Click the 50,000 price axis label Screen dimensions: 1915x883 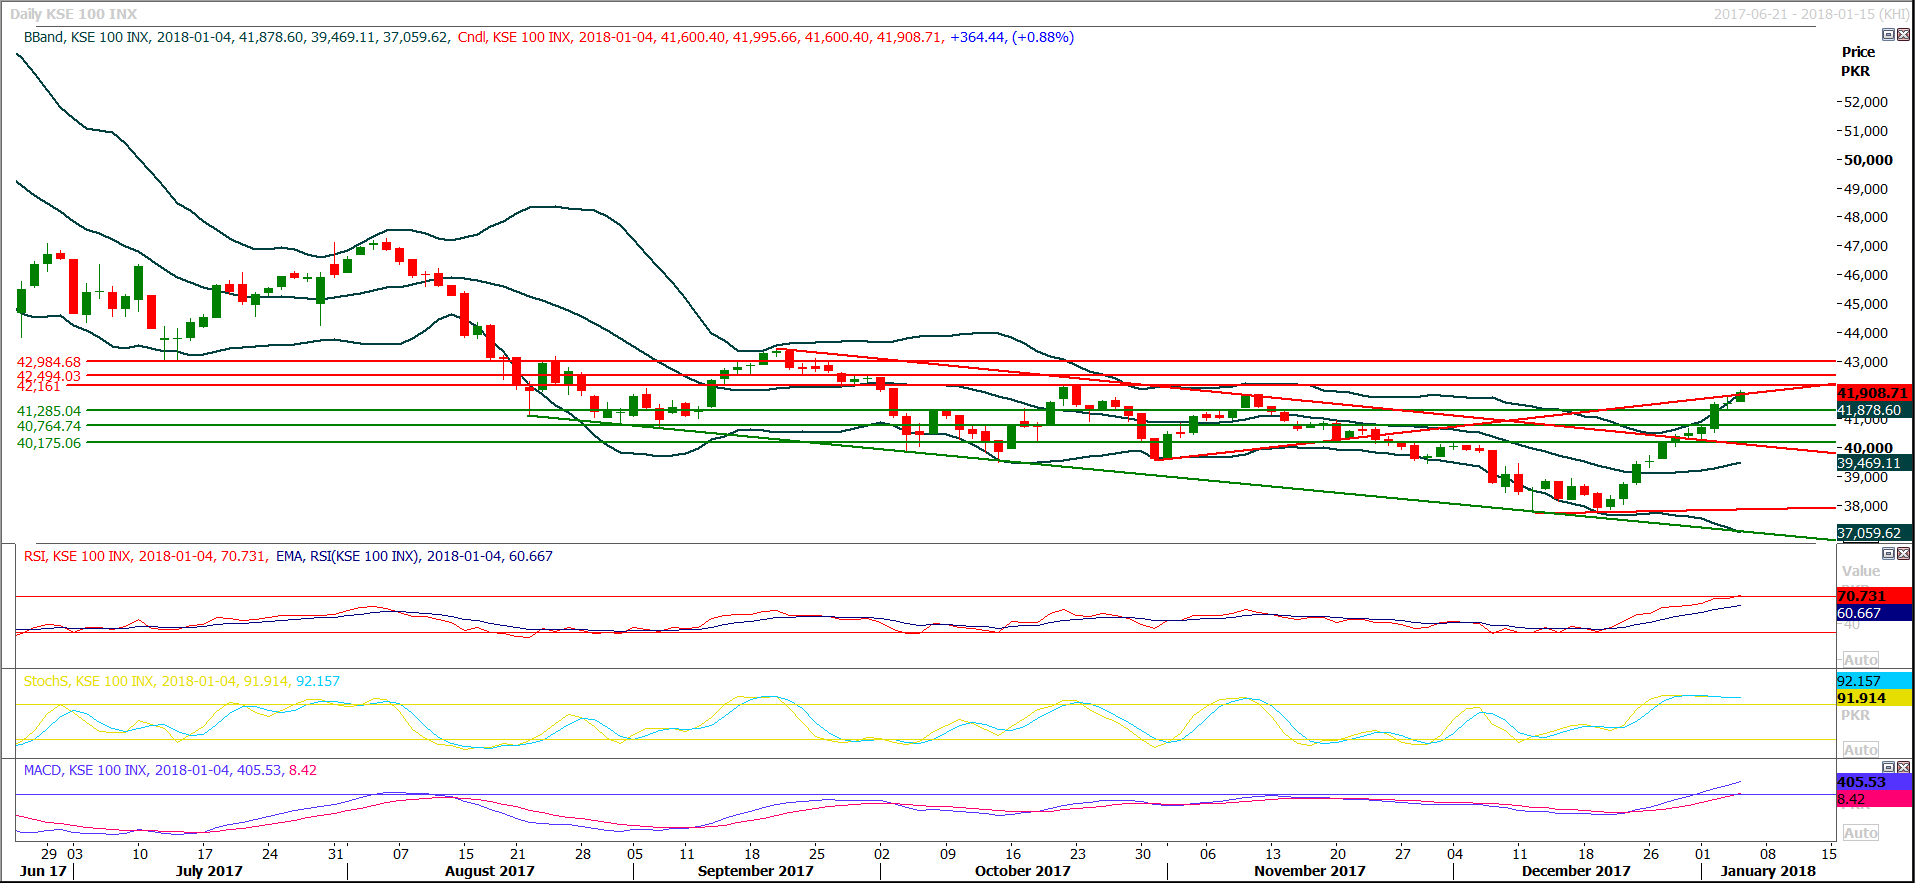point(1868,160)
